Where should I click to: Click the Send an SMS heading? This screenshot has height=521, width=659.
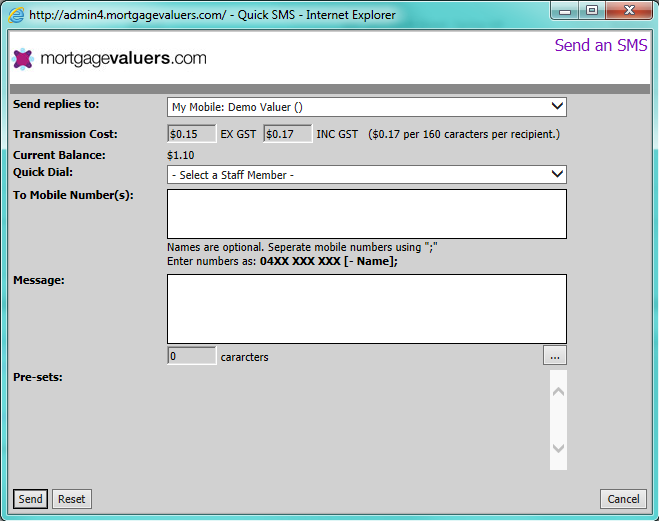601,45
